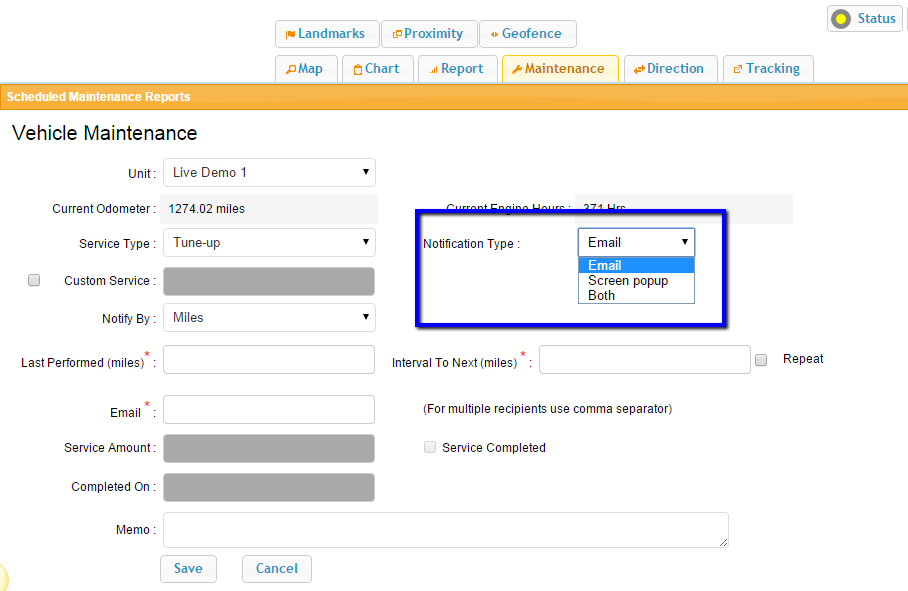Click the yellow Status indicator icon
This screenshot has height=591, width=908.
click(842, 19)
